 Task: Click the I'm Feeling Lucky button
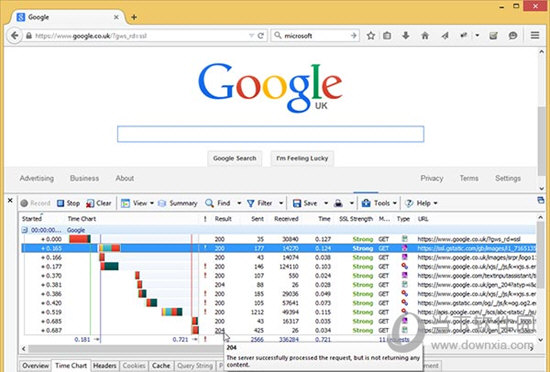302,158
